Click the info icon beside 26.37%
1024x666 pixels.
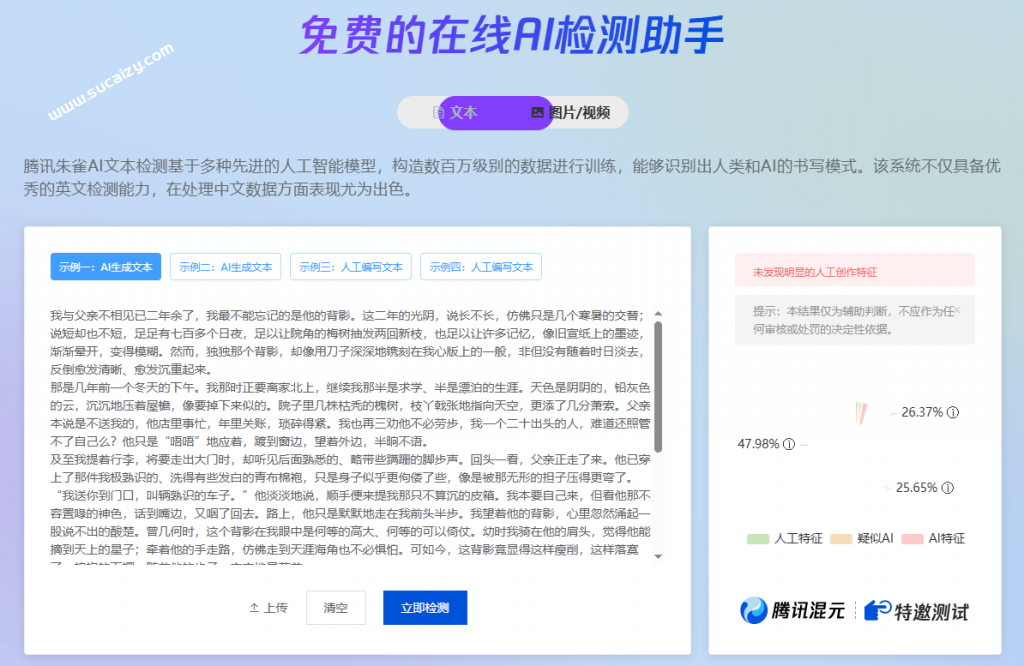953,412
